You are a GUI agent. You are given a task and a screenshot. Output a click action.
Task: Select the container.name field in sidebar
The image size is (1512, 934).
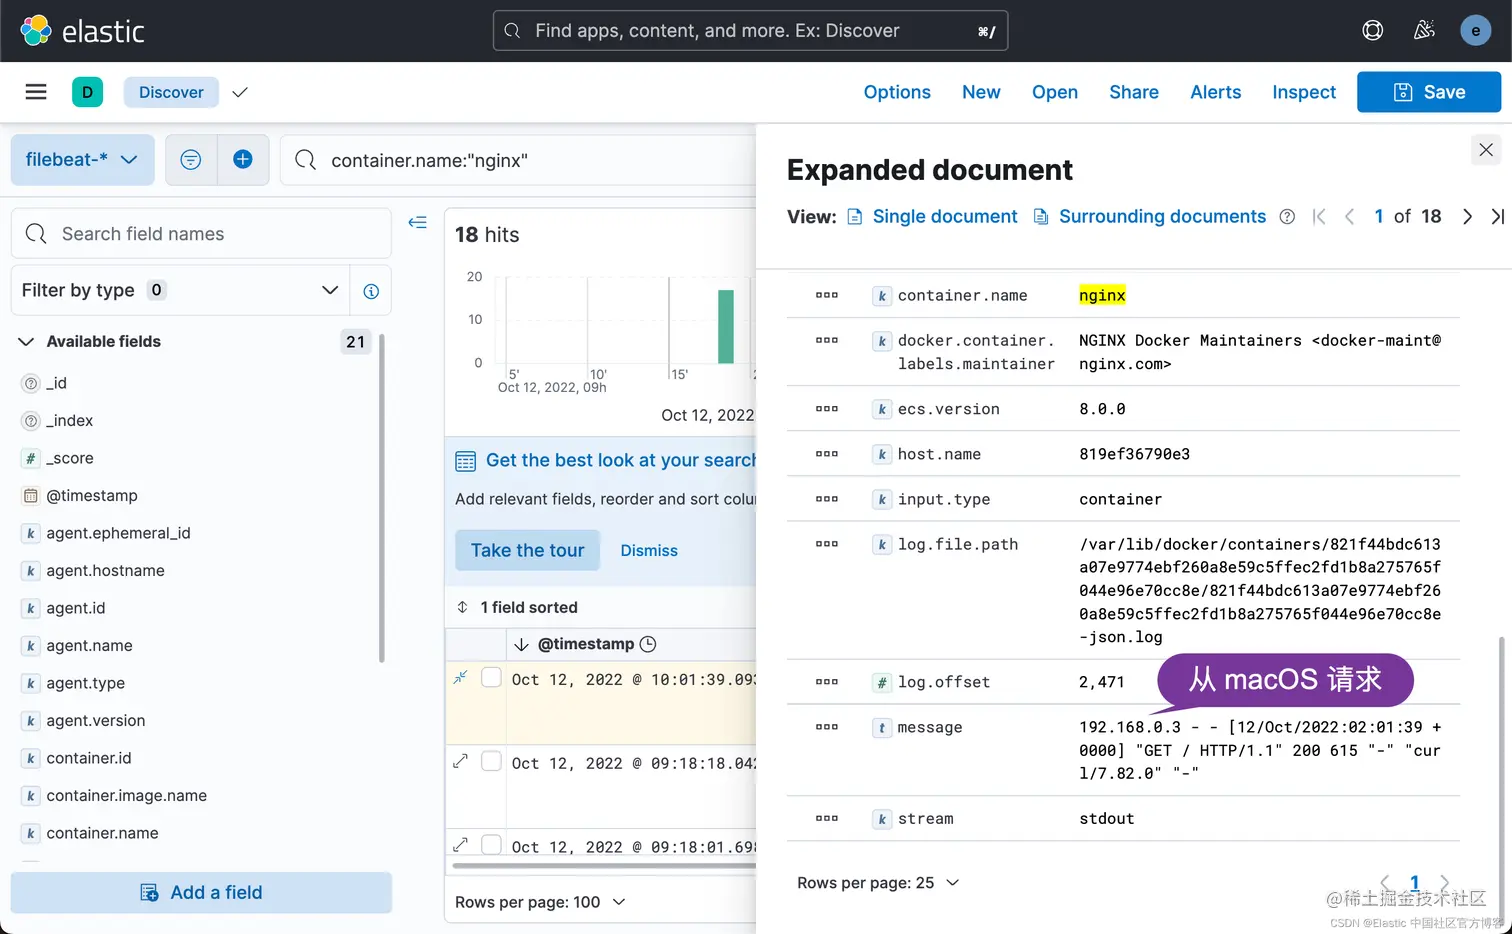102,833
